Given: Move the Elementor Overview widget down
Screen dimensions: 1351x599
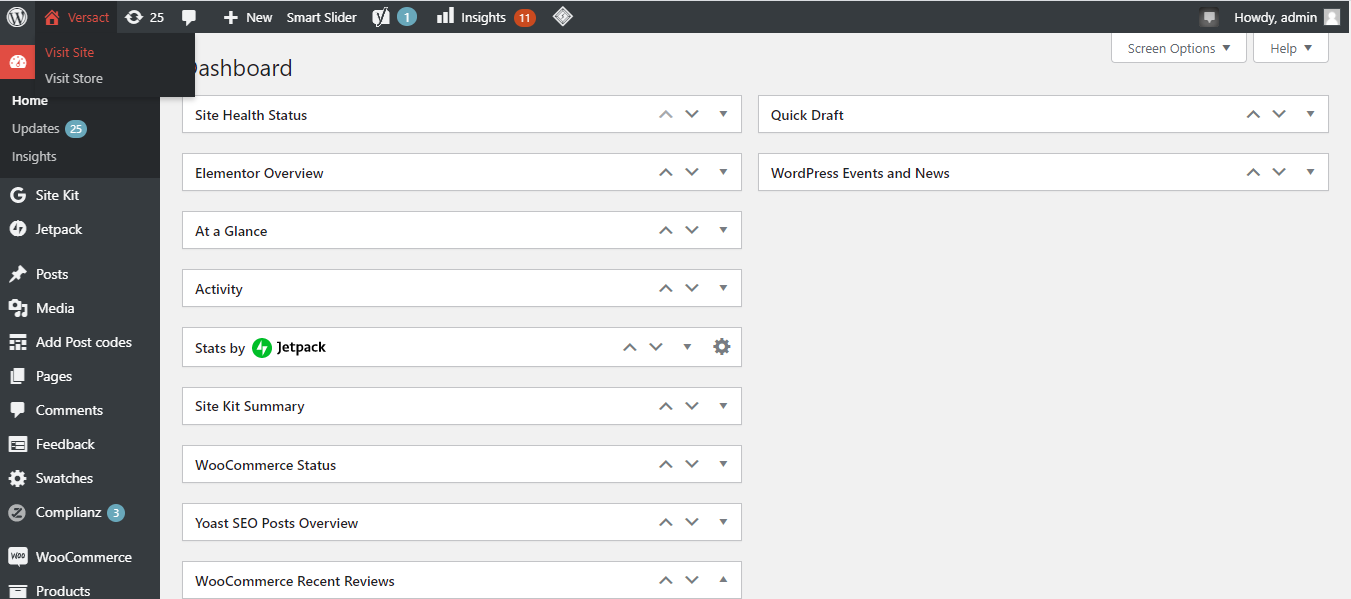Looking at the screenshot, I should (x=692, y=172).
